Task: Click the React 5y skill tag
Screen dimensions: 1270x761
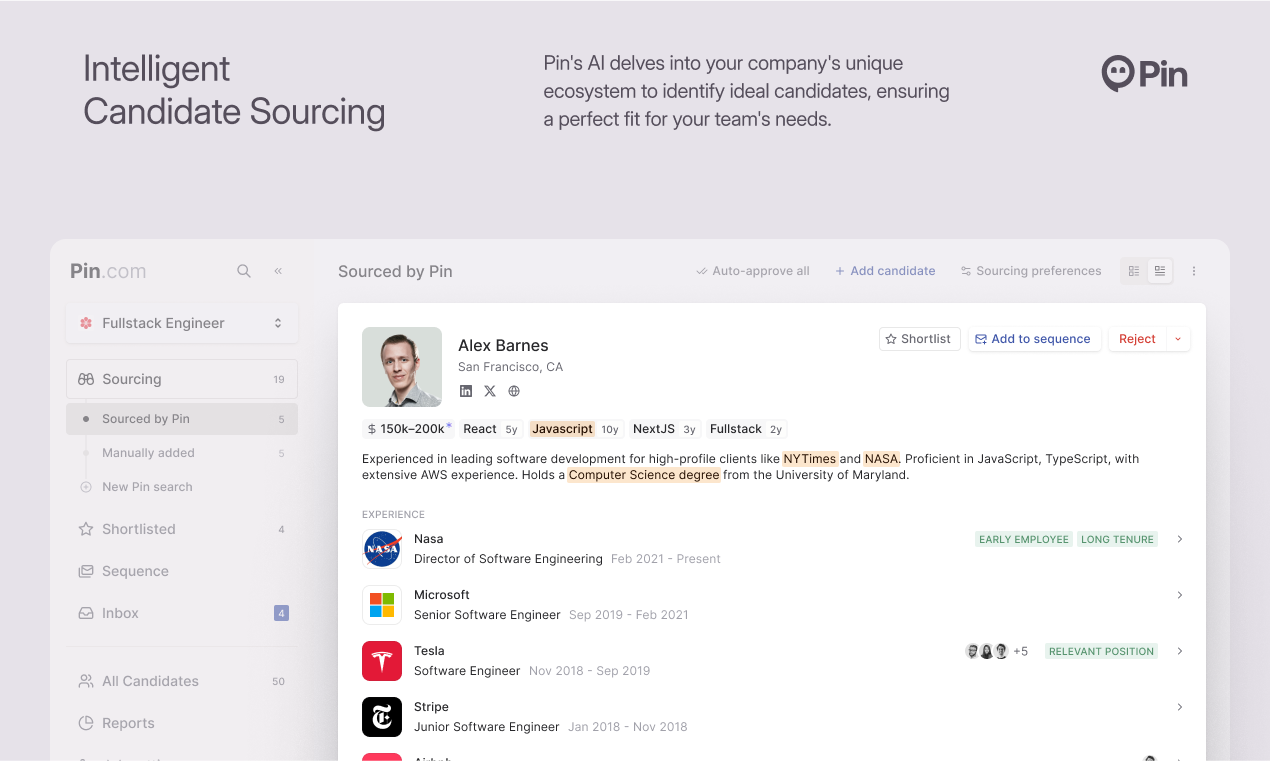Action: click(x=491, y=429)
